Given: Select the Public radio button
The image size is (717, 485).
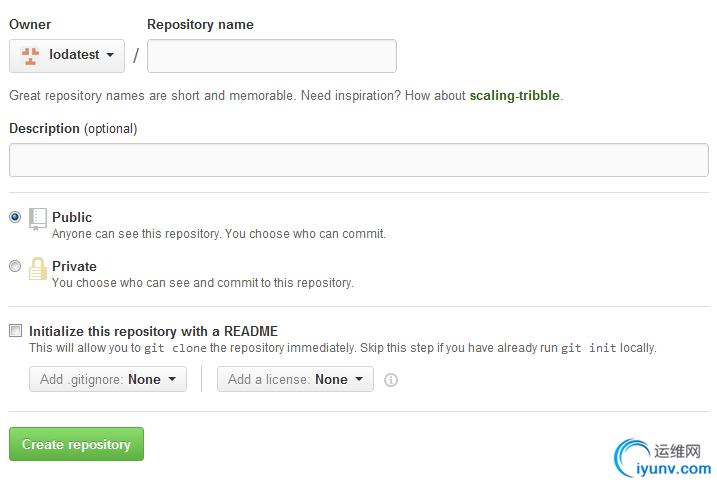Looking at the screenshot, I should 15,217.
